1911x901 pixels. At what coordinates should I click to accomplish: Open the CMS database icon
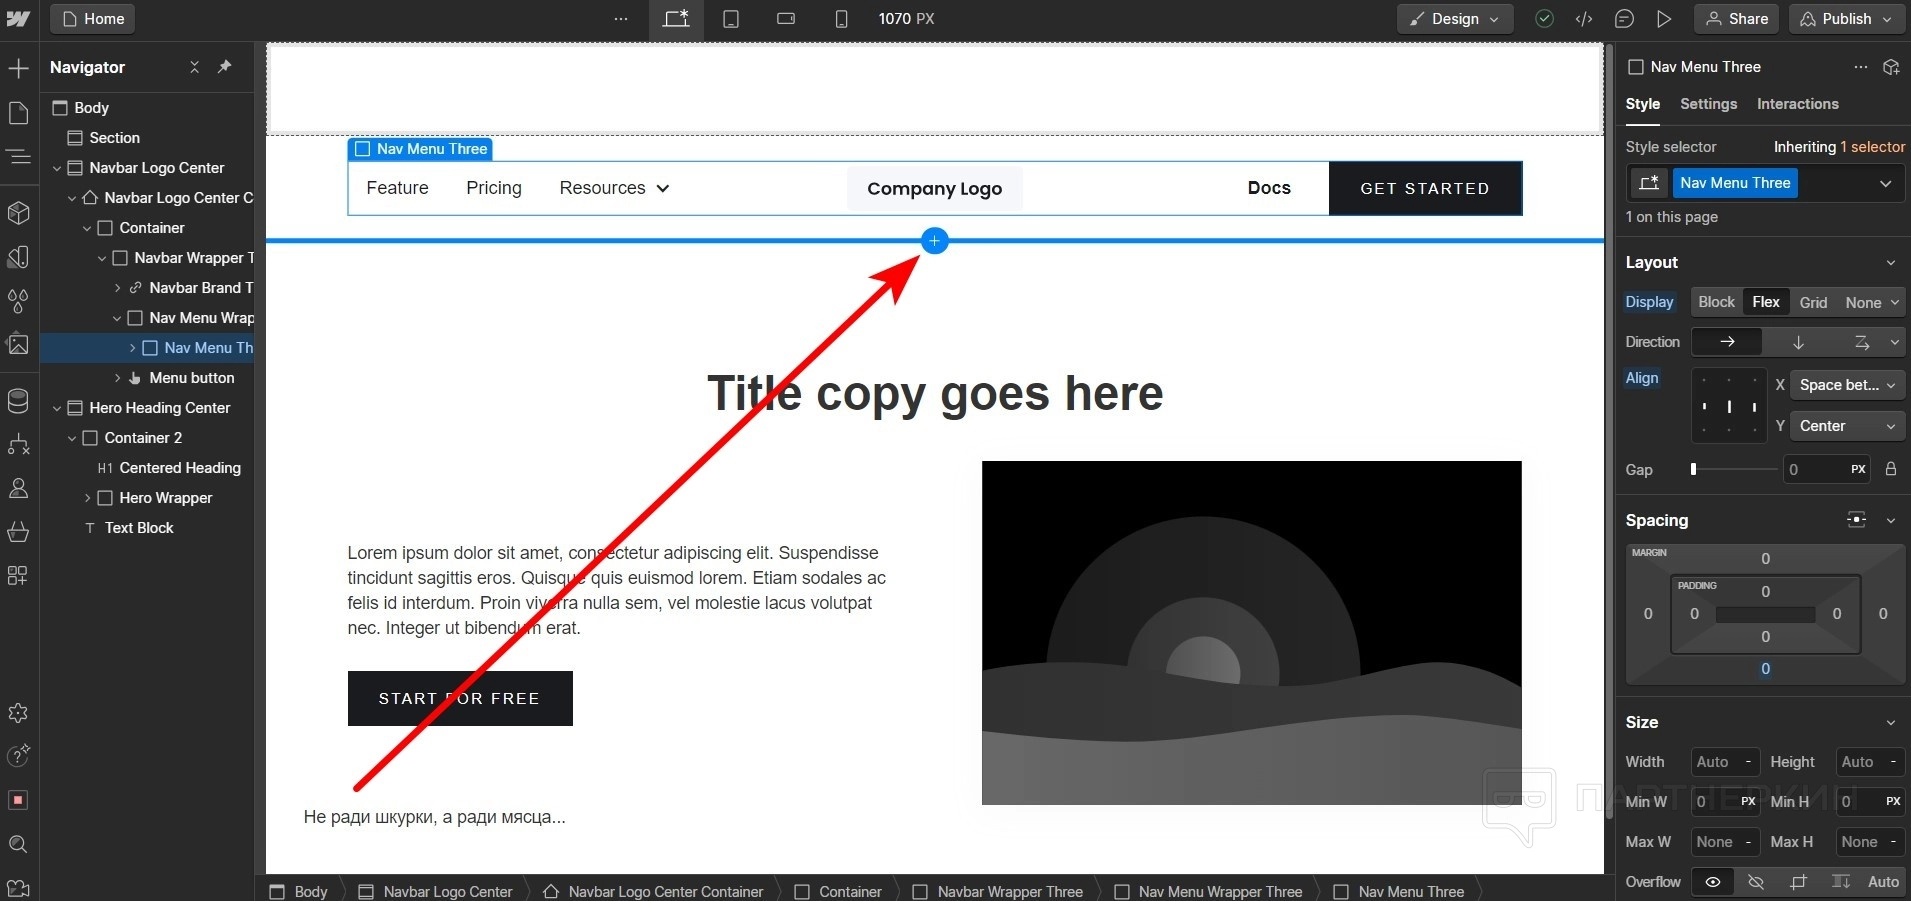click(18, 401)
